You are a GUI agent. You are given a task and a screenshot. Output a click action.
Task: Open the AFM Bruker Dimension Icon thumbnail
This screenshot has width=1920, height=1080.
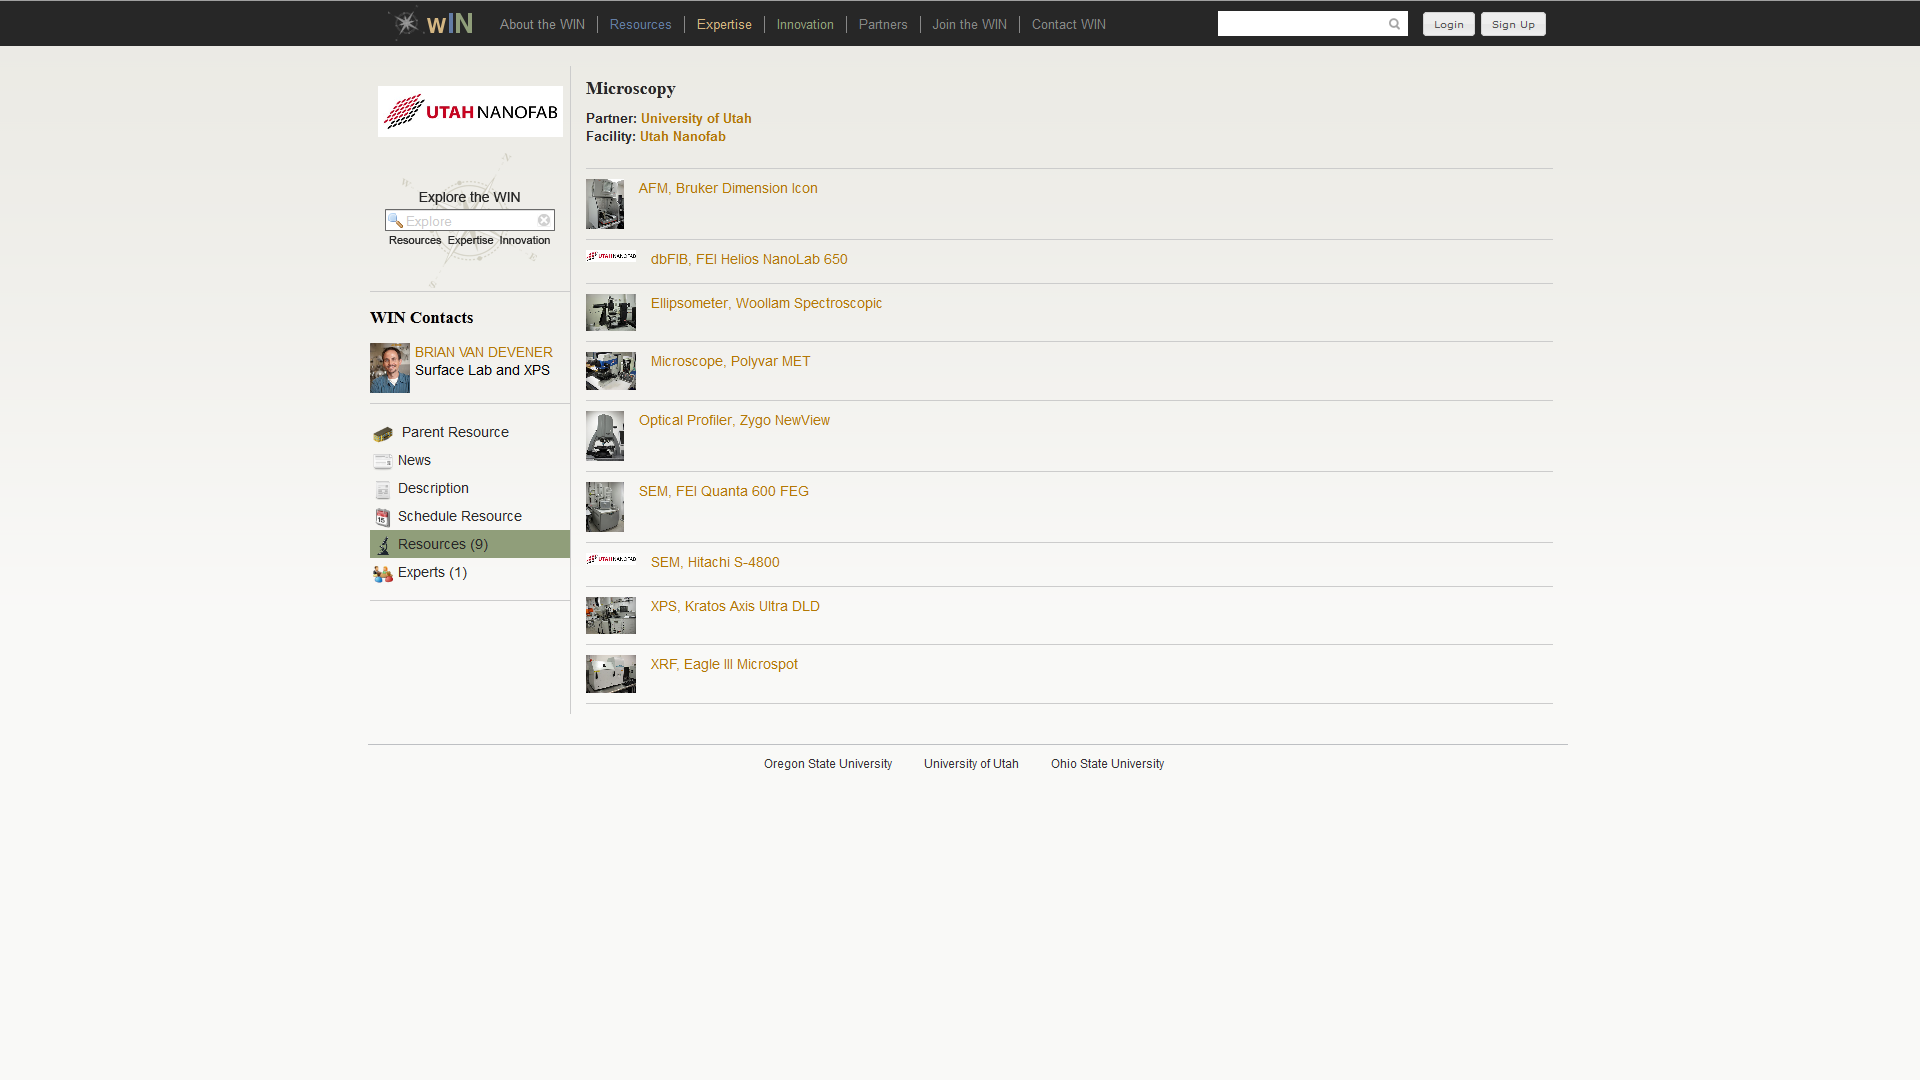click(605, 204)
